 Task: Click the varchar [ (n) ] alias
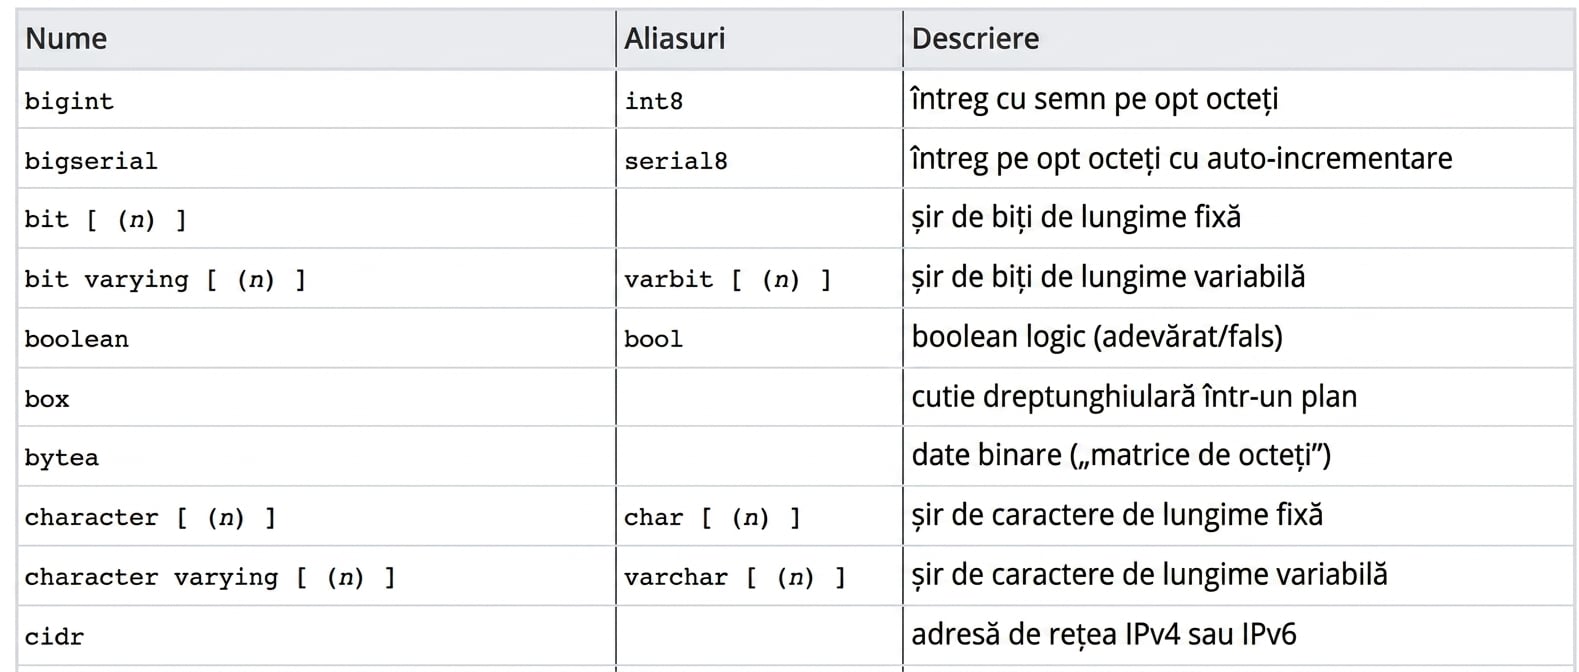(x=735, y=578)
